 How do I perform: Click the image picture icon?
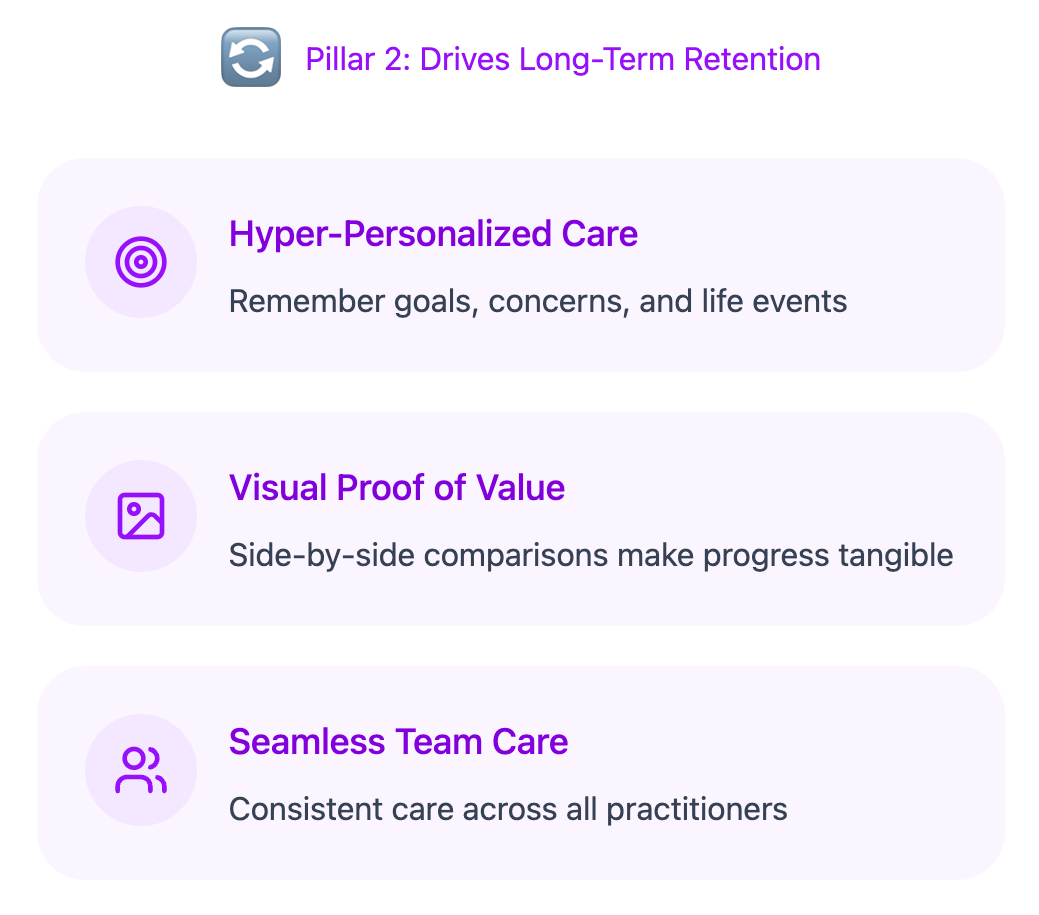tap(141, 517)
